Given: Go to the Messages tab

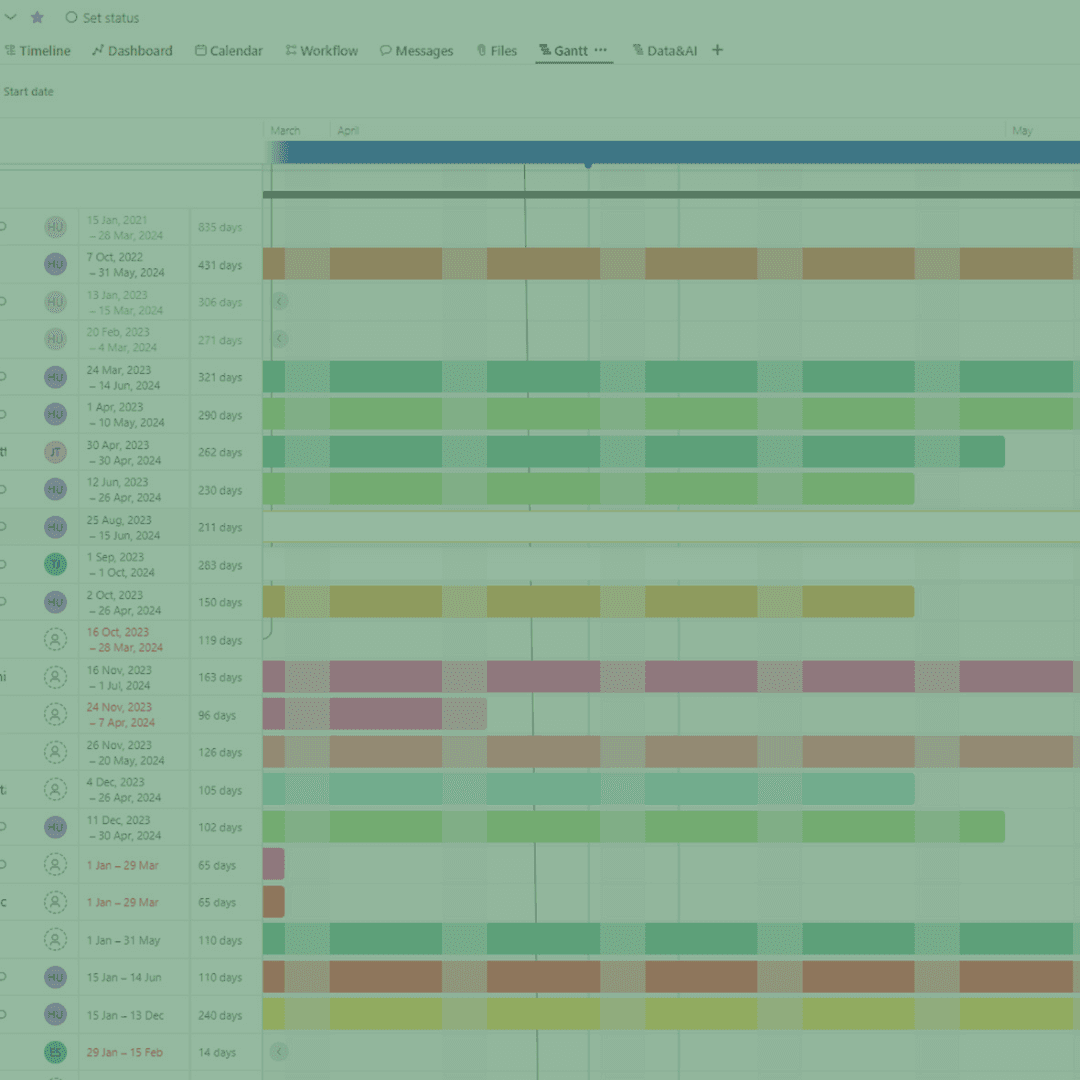Looking at the screenshot, I should (x=416, y=51).
